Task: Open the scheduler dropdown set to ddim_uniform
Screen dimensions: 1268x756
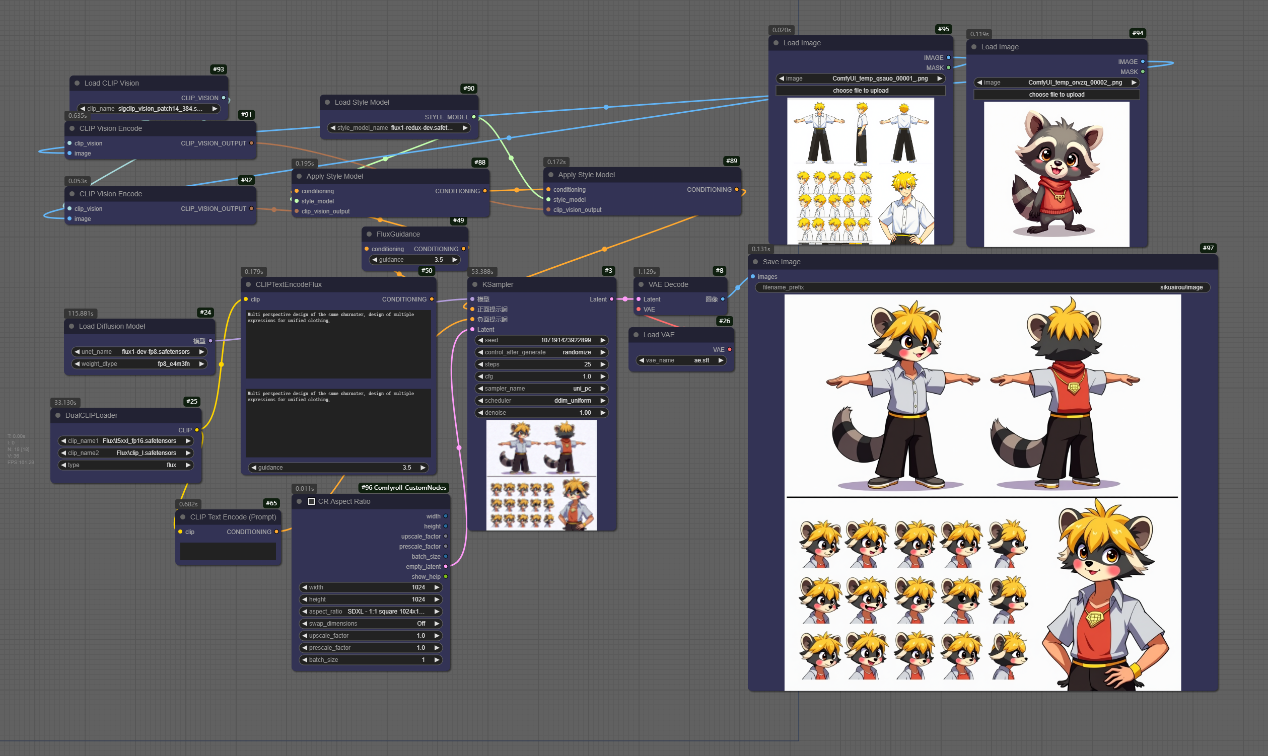Action: pos(541,400)
